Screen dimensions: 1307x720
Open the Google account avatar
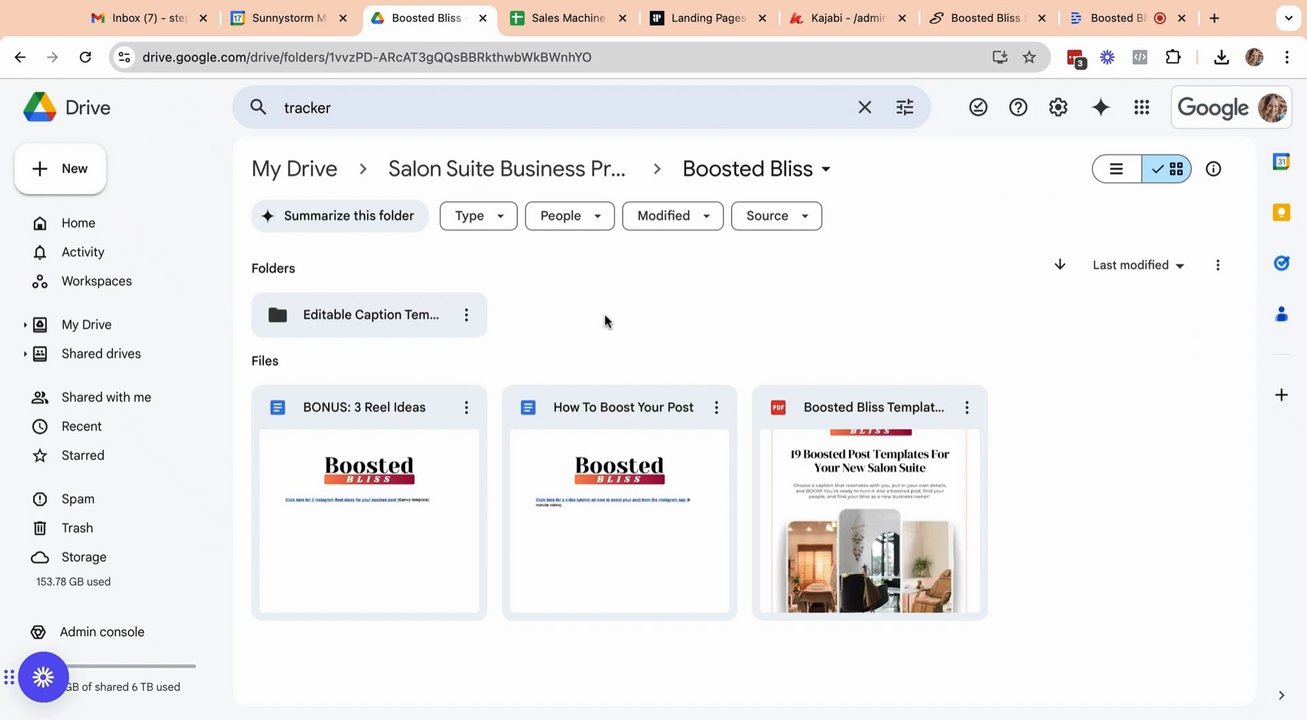[1272, 107]
